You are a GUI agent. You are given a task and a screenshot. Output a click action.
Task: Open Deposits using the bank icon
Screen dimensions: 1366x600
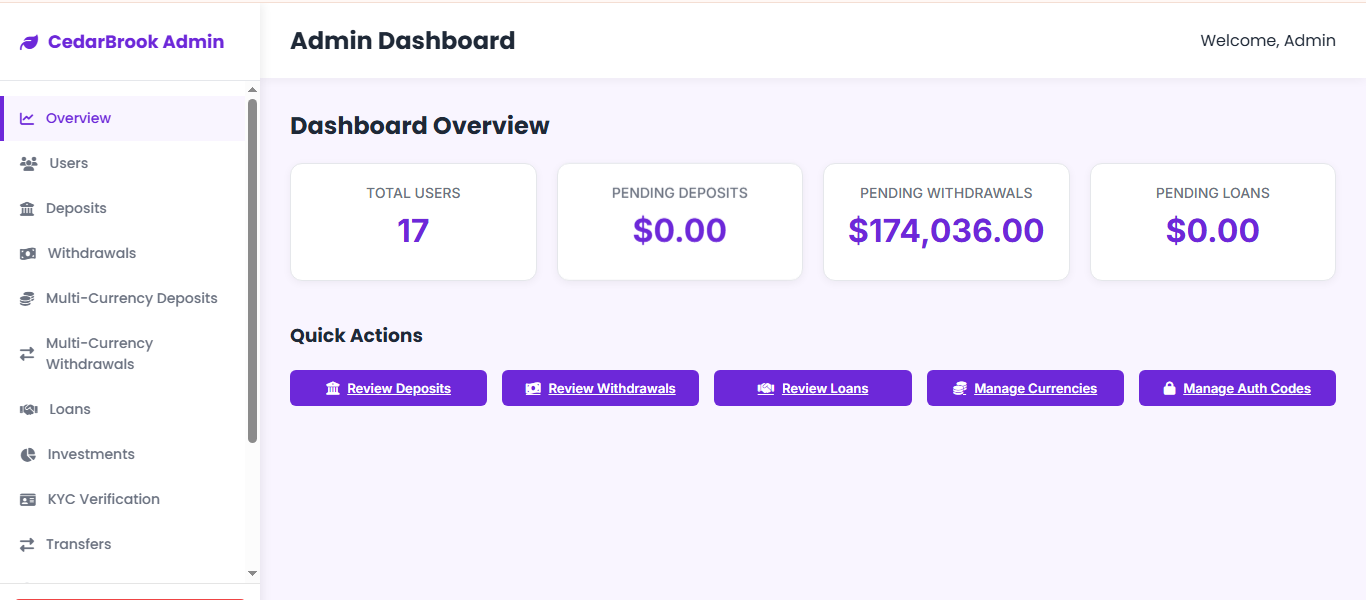coord(27,207)
